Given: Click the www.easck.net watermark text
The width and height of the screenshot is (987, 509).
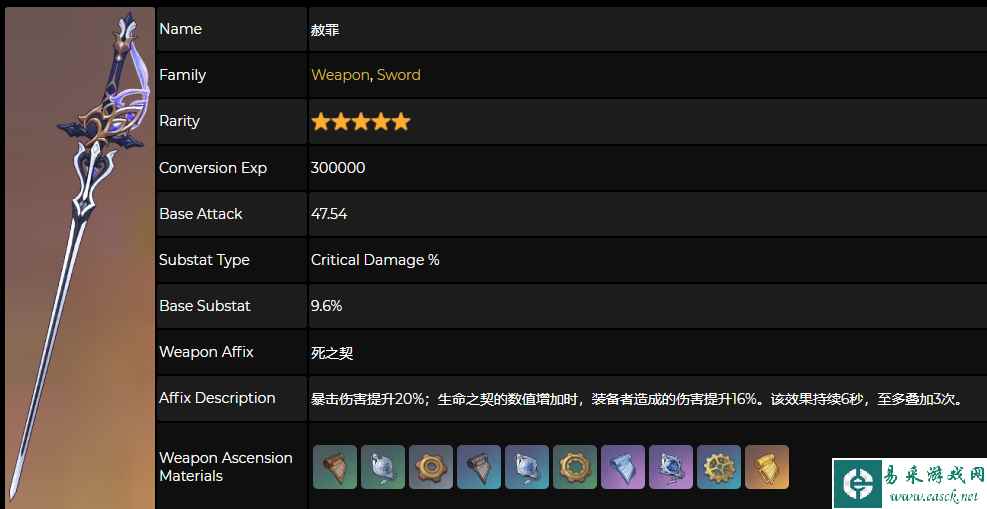Looking at the screenshot, I should pyautogui.click(x=933, y=496).
